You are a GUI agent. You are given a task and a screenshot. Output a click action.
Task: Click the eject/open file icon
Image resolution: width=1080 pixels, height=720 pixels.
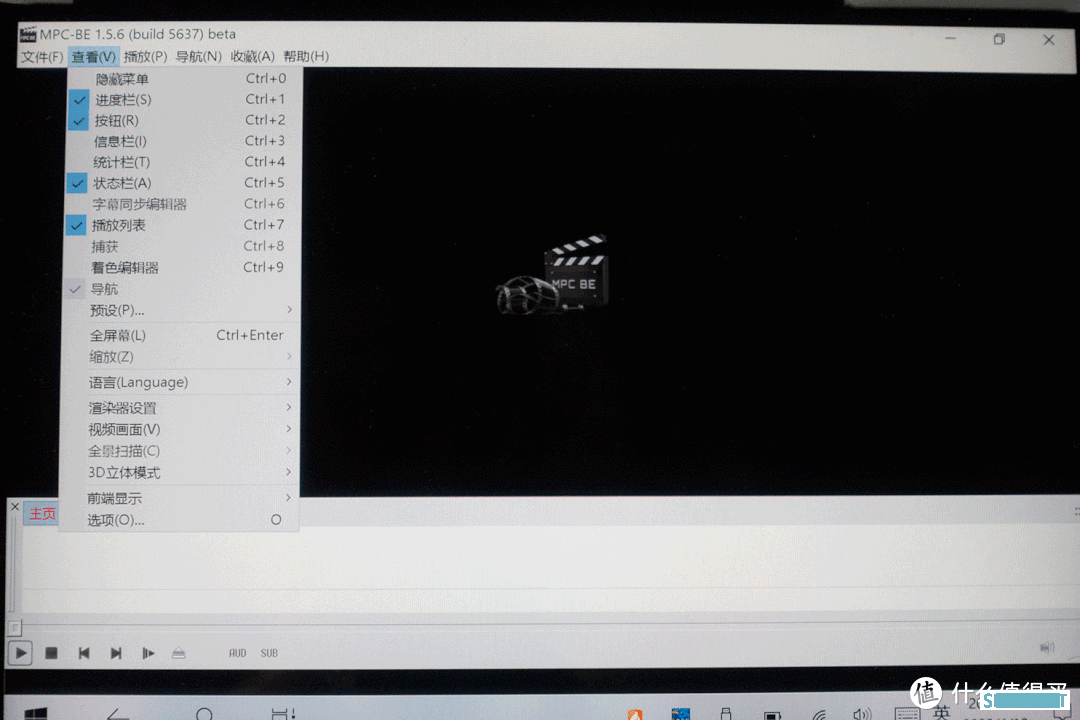click(x=178, y=652)
